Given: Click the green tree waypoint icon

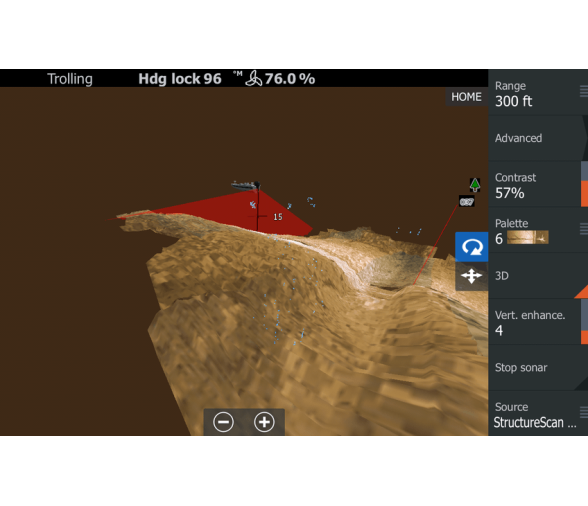Looking at the screenshot, I should pyautogui.click(x=475, y=185).
